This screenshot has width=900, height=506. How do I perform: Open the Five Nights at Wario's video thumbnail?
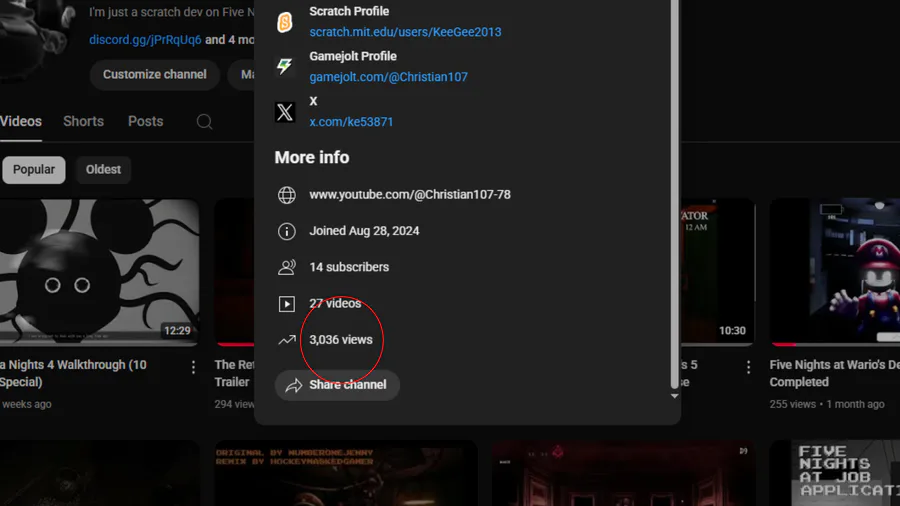[835, 272]
